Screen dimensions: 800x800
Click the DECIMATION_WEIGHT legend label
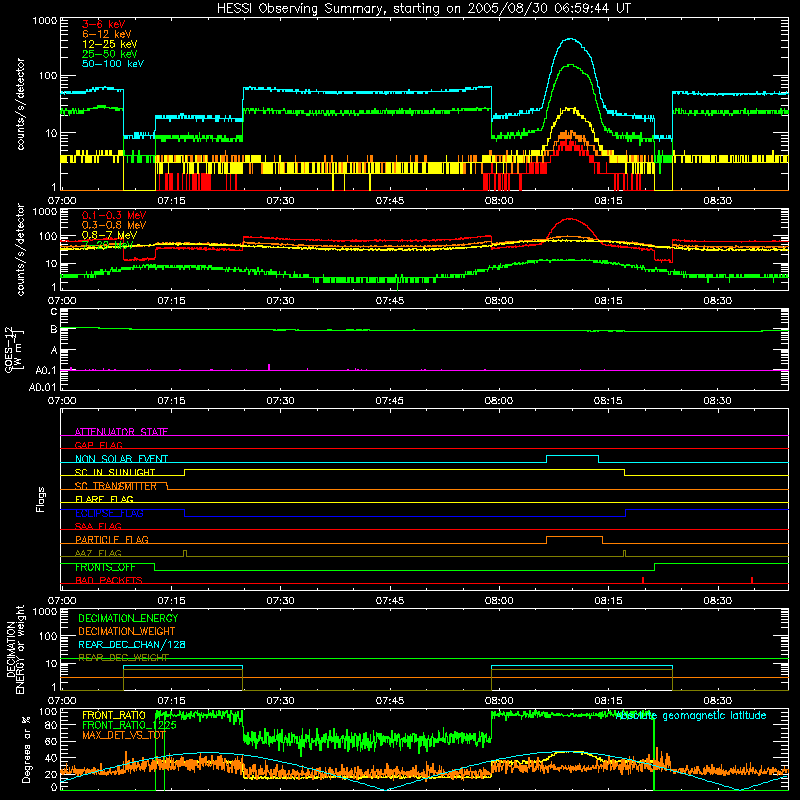click(x=127, y=631)
